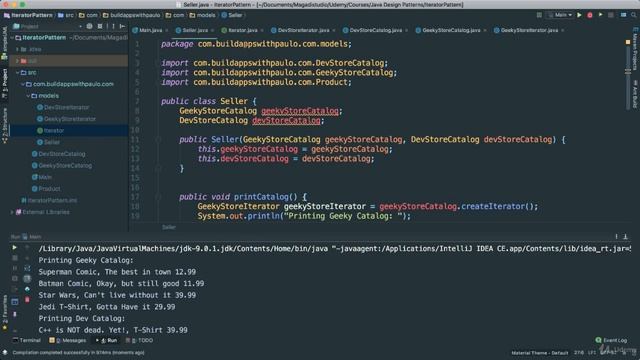Click Seller in breadcrumb navigation bar
This screenshot has height=360, width=640.
[x=231, y=15]
